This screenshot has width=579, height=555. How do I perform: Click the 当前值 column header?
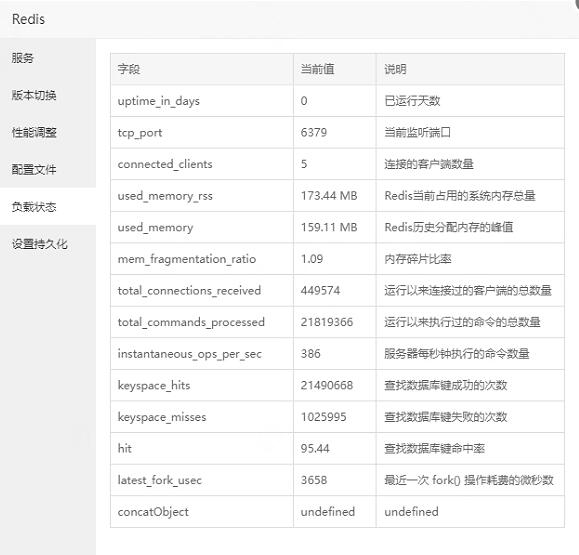pos(335,69)
